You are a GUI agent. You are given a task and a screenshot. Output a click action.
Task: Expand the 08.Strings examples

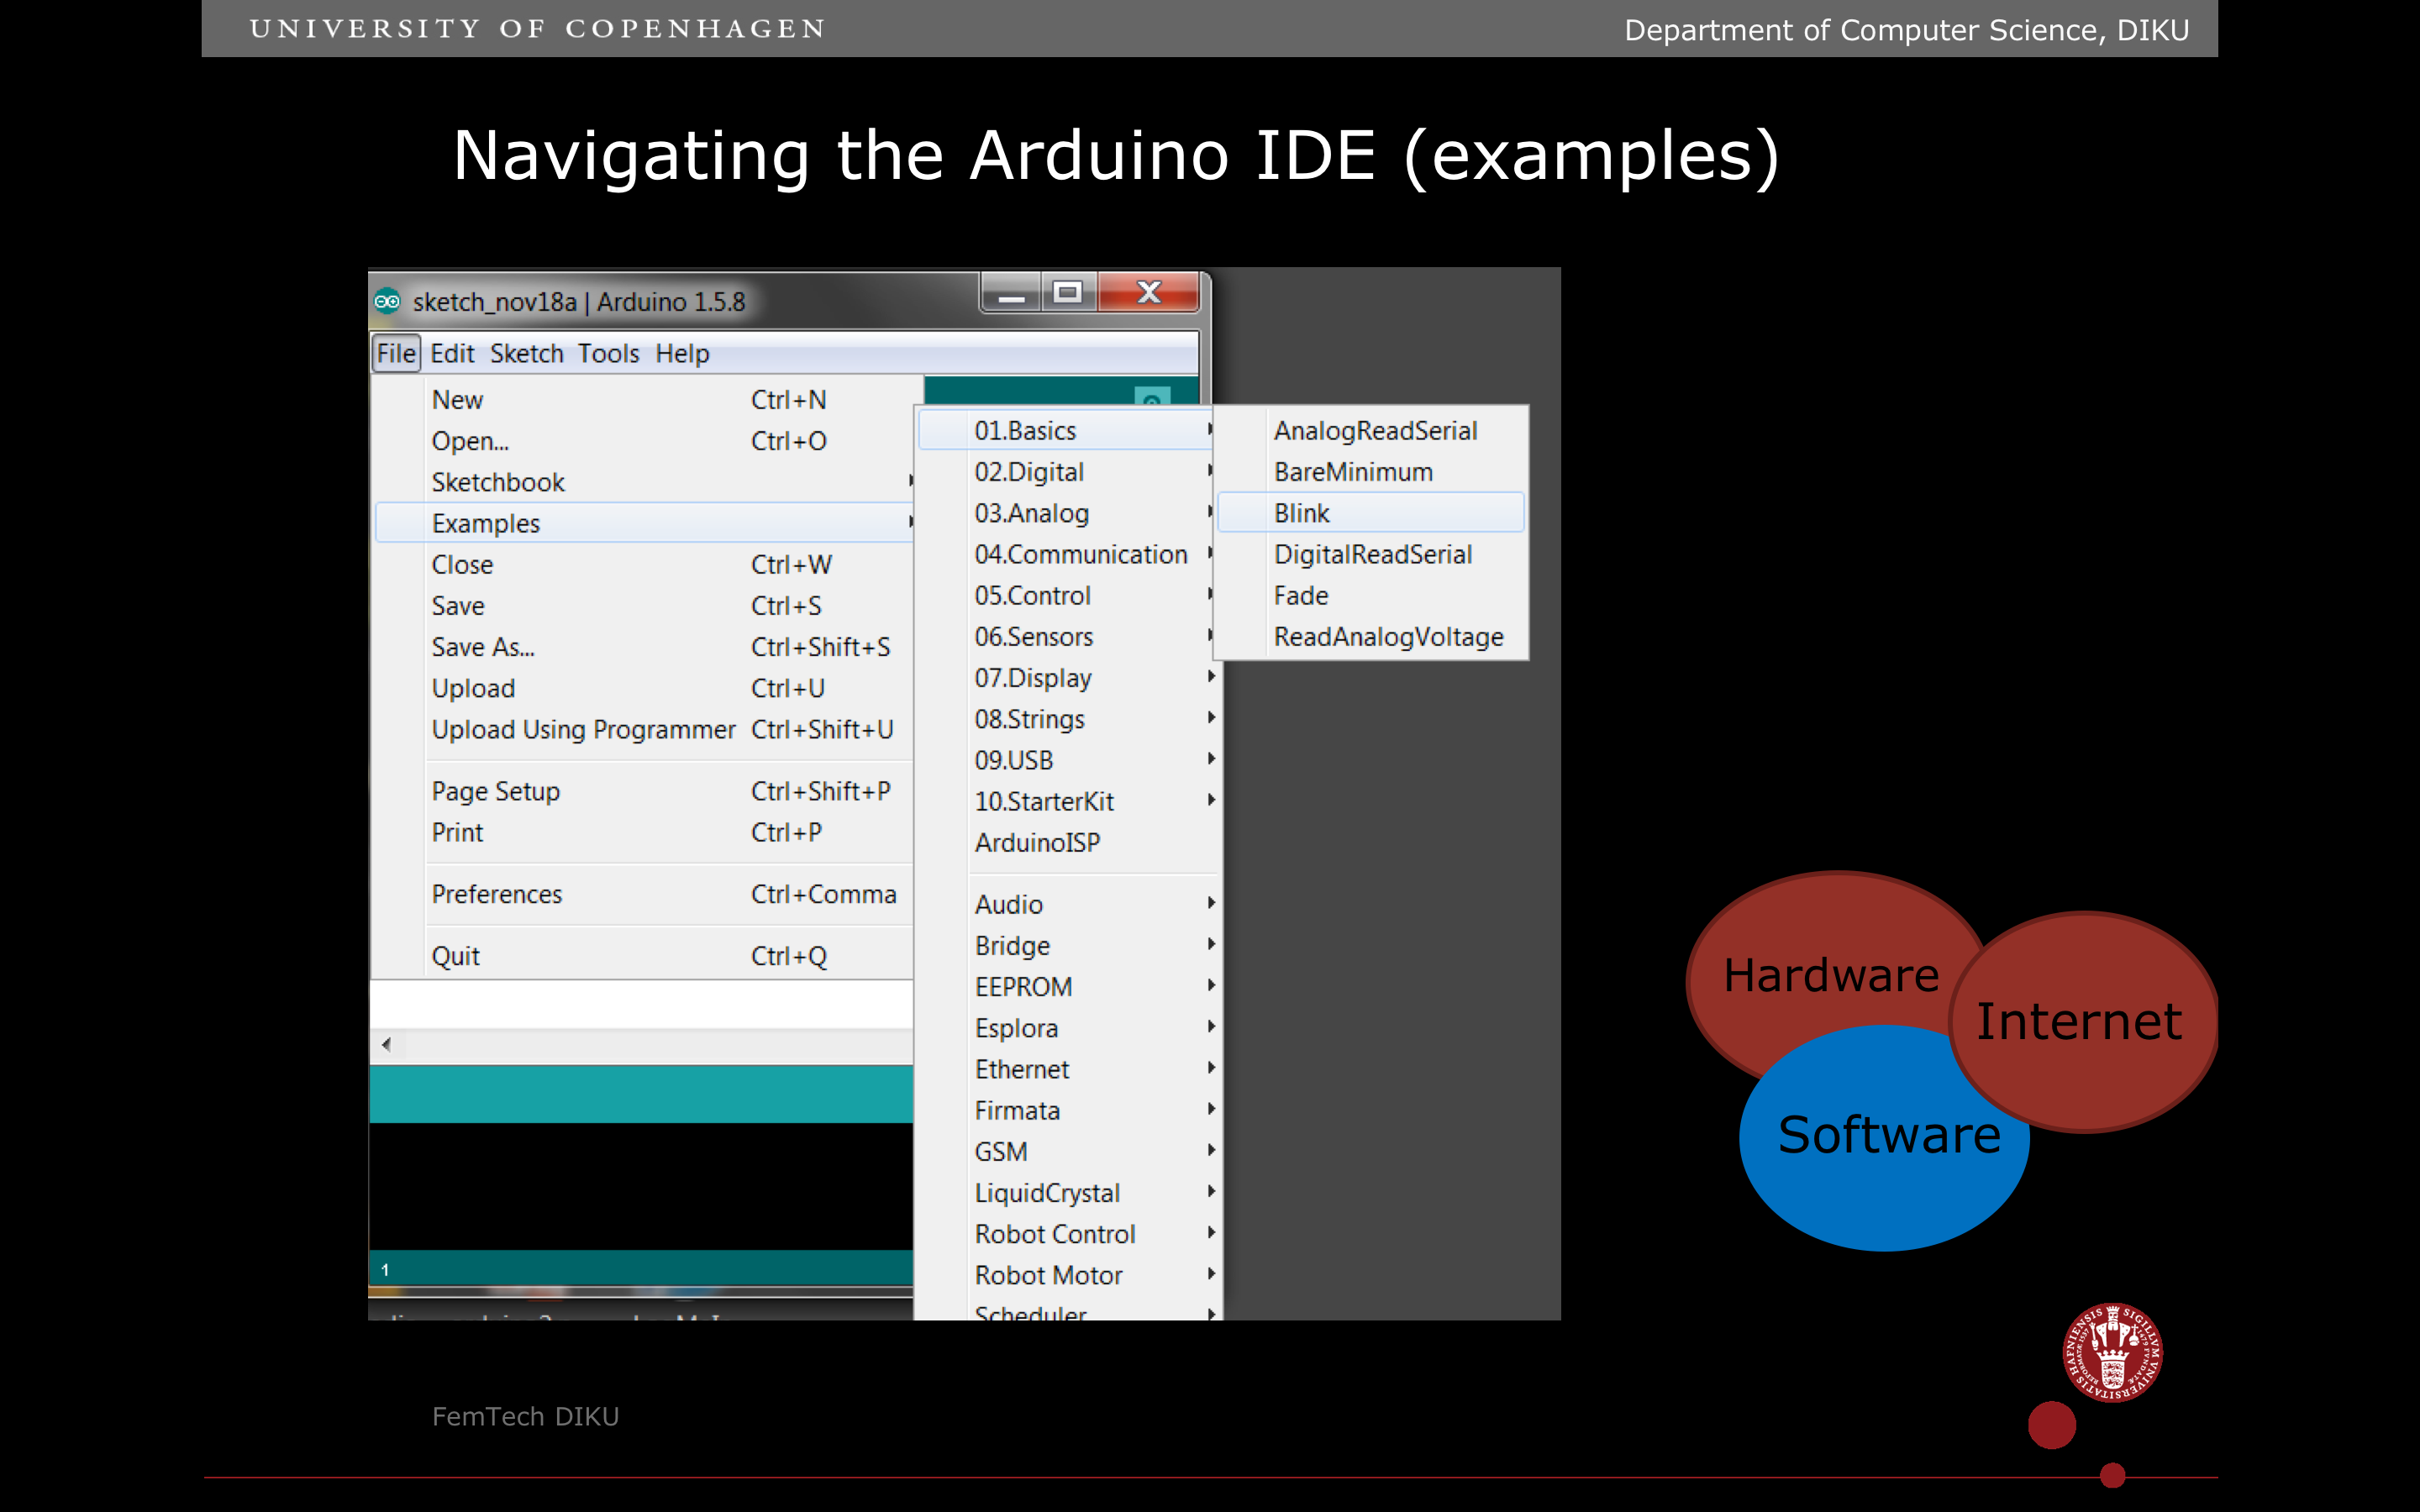(x=1067, y=719)
